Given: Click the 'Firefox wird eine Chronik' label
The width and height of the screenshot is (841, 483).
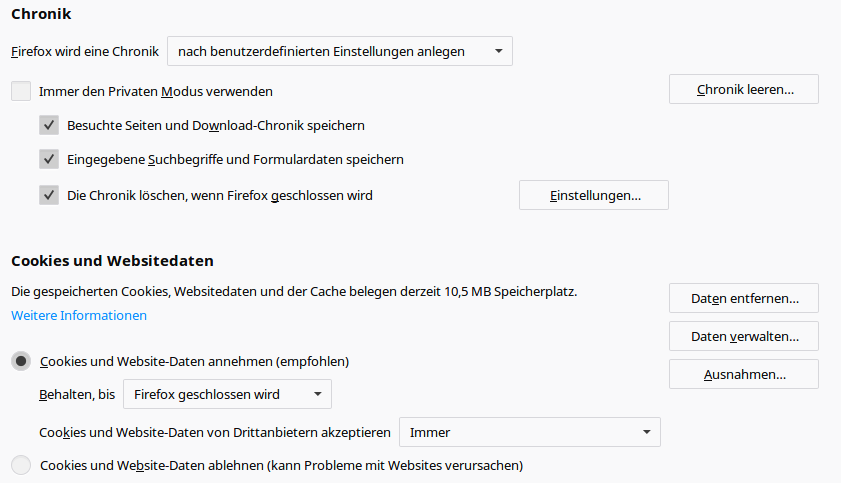Looking at the screenshot, I should click(x=84, y=51).
